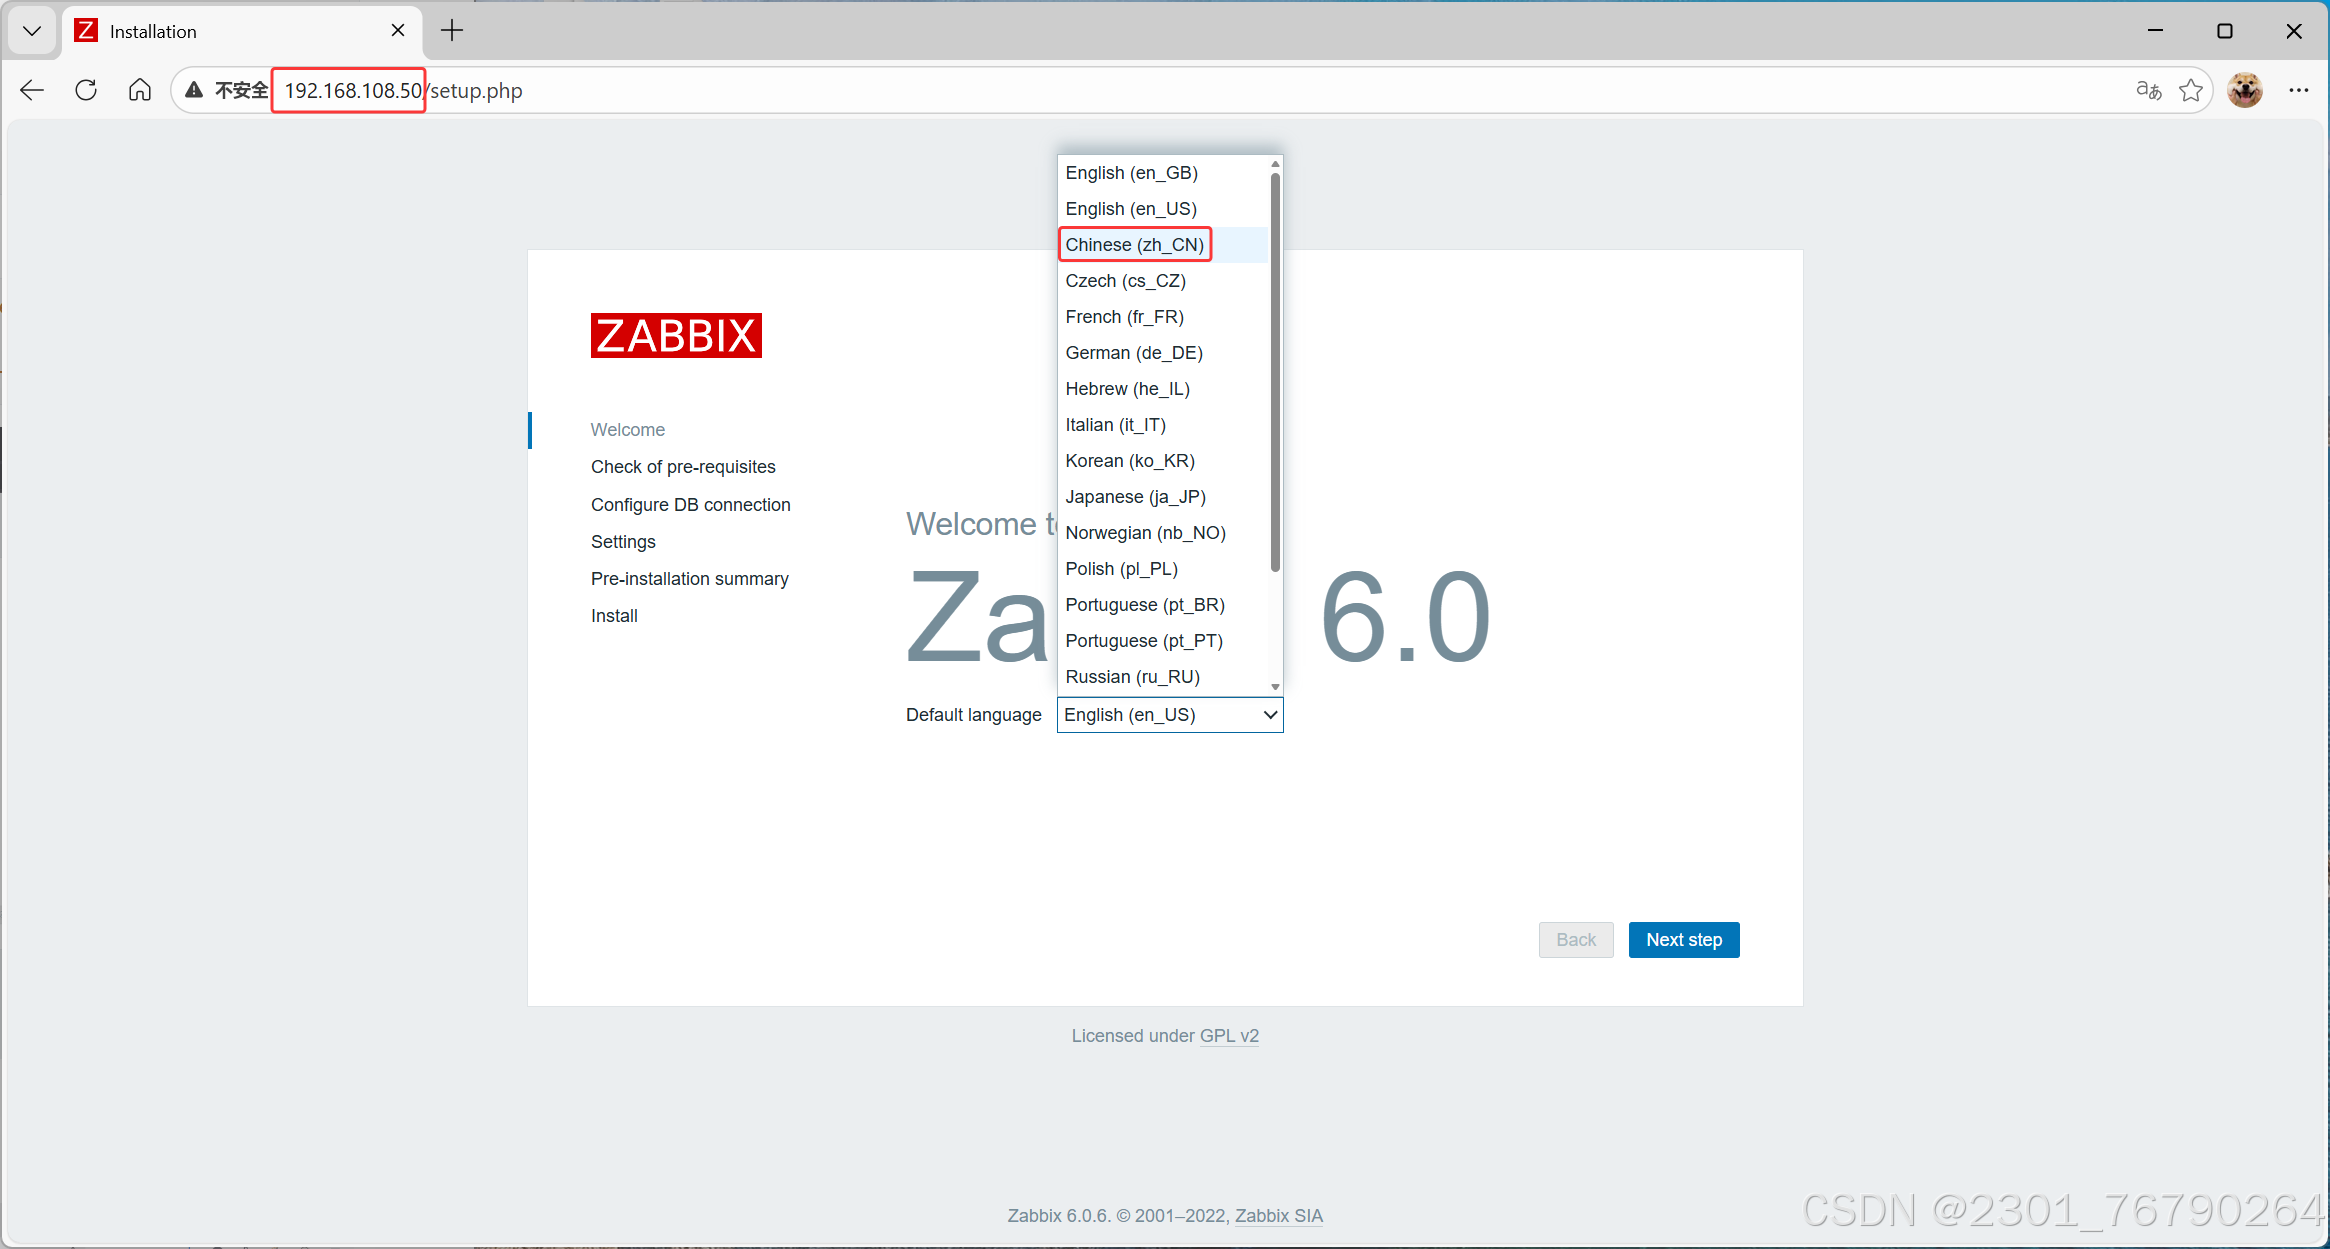This screenshot has width=2330, height=1249.
Task: Open the GPL v2 license link
Action: [1229, 1036]
